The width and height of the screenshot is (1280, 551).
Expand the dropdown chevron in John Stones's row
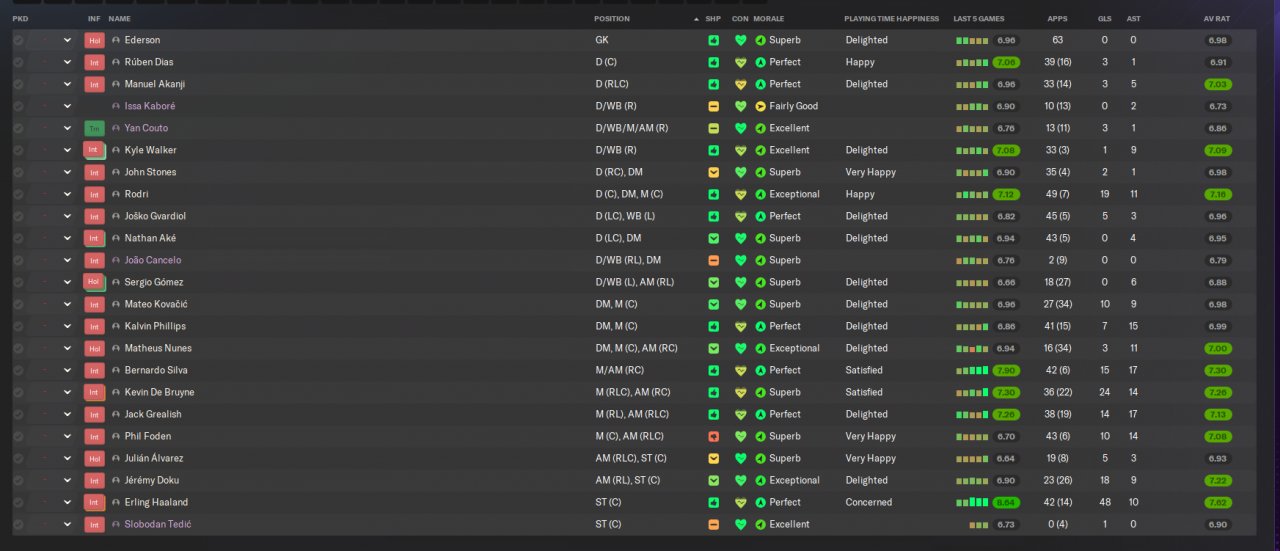(x=68, y=172)
